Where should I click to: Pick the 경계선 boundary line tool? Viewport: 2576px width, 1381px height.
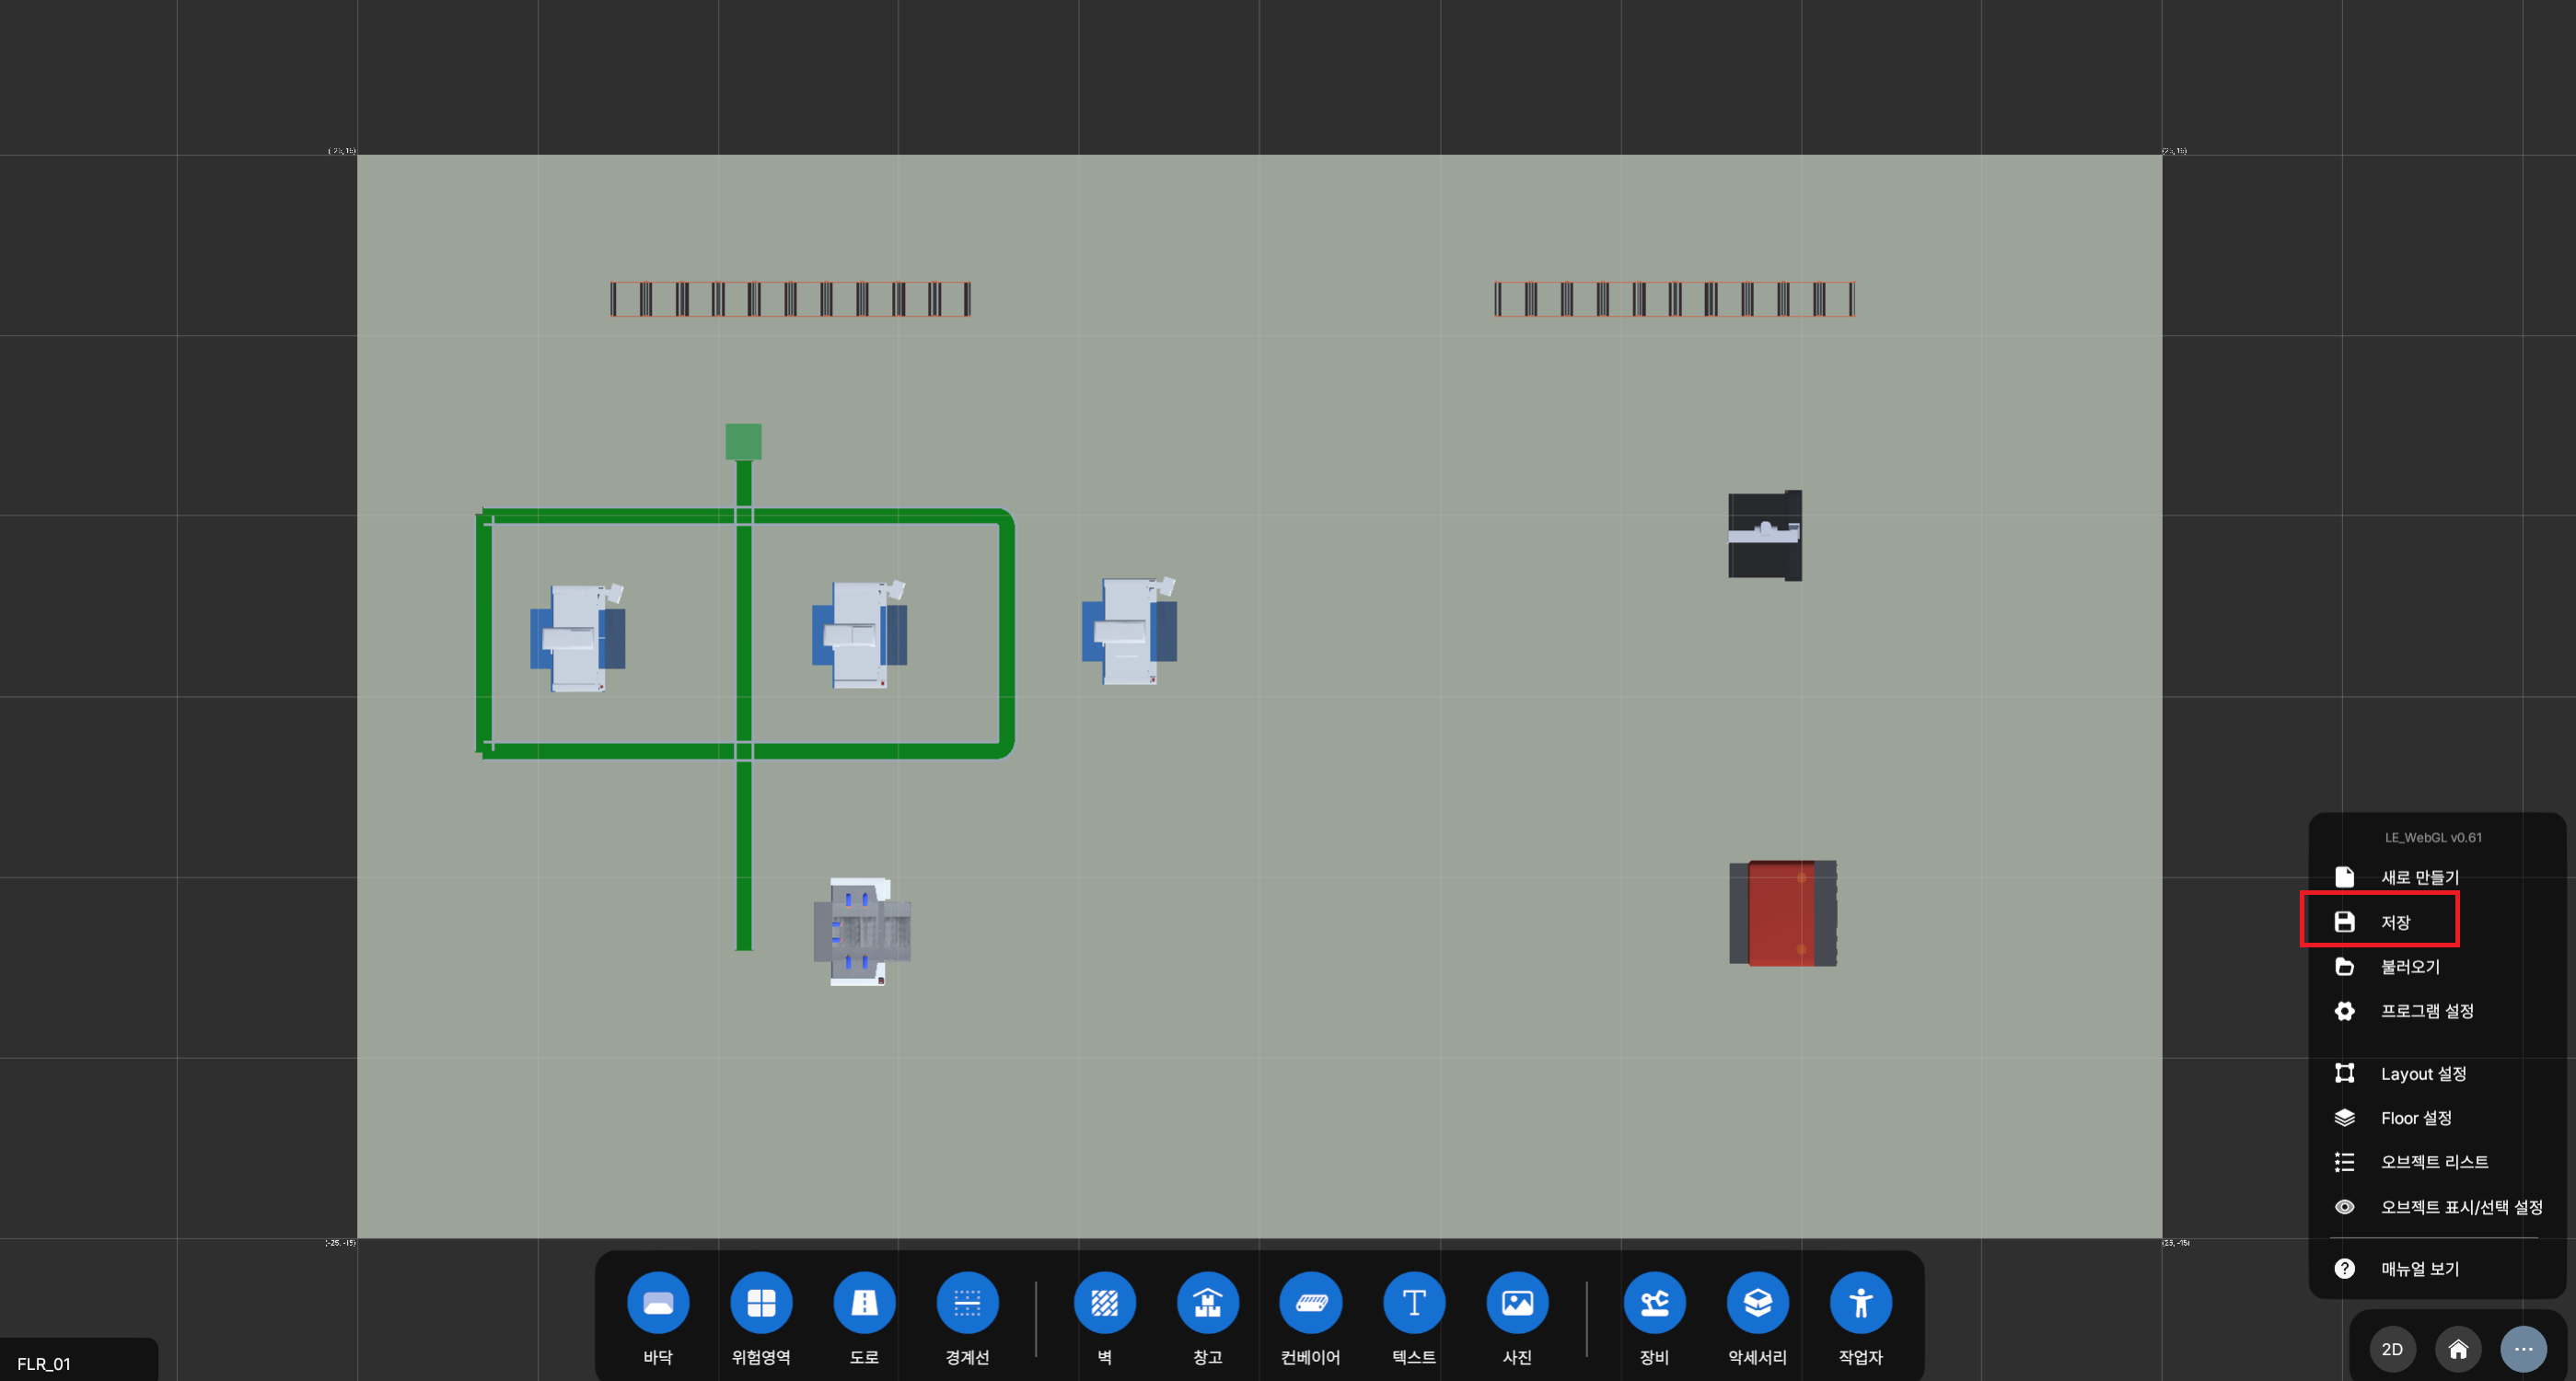[x=967, y=1302]
